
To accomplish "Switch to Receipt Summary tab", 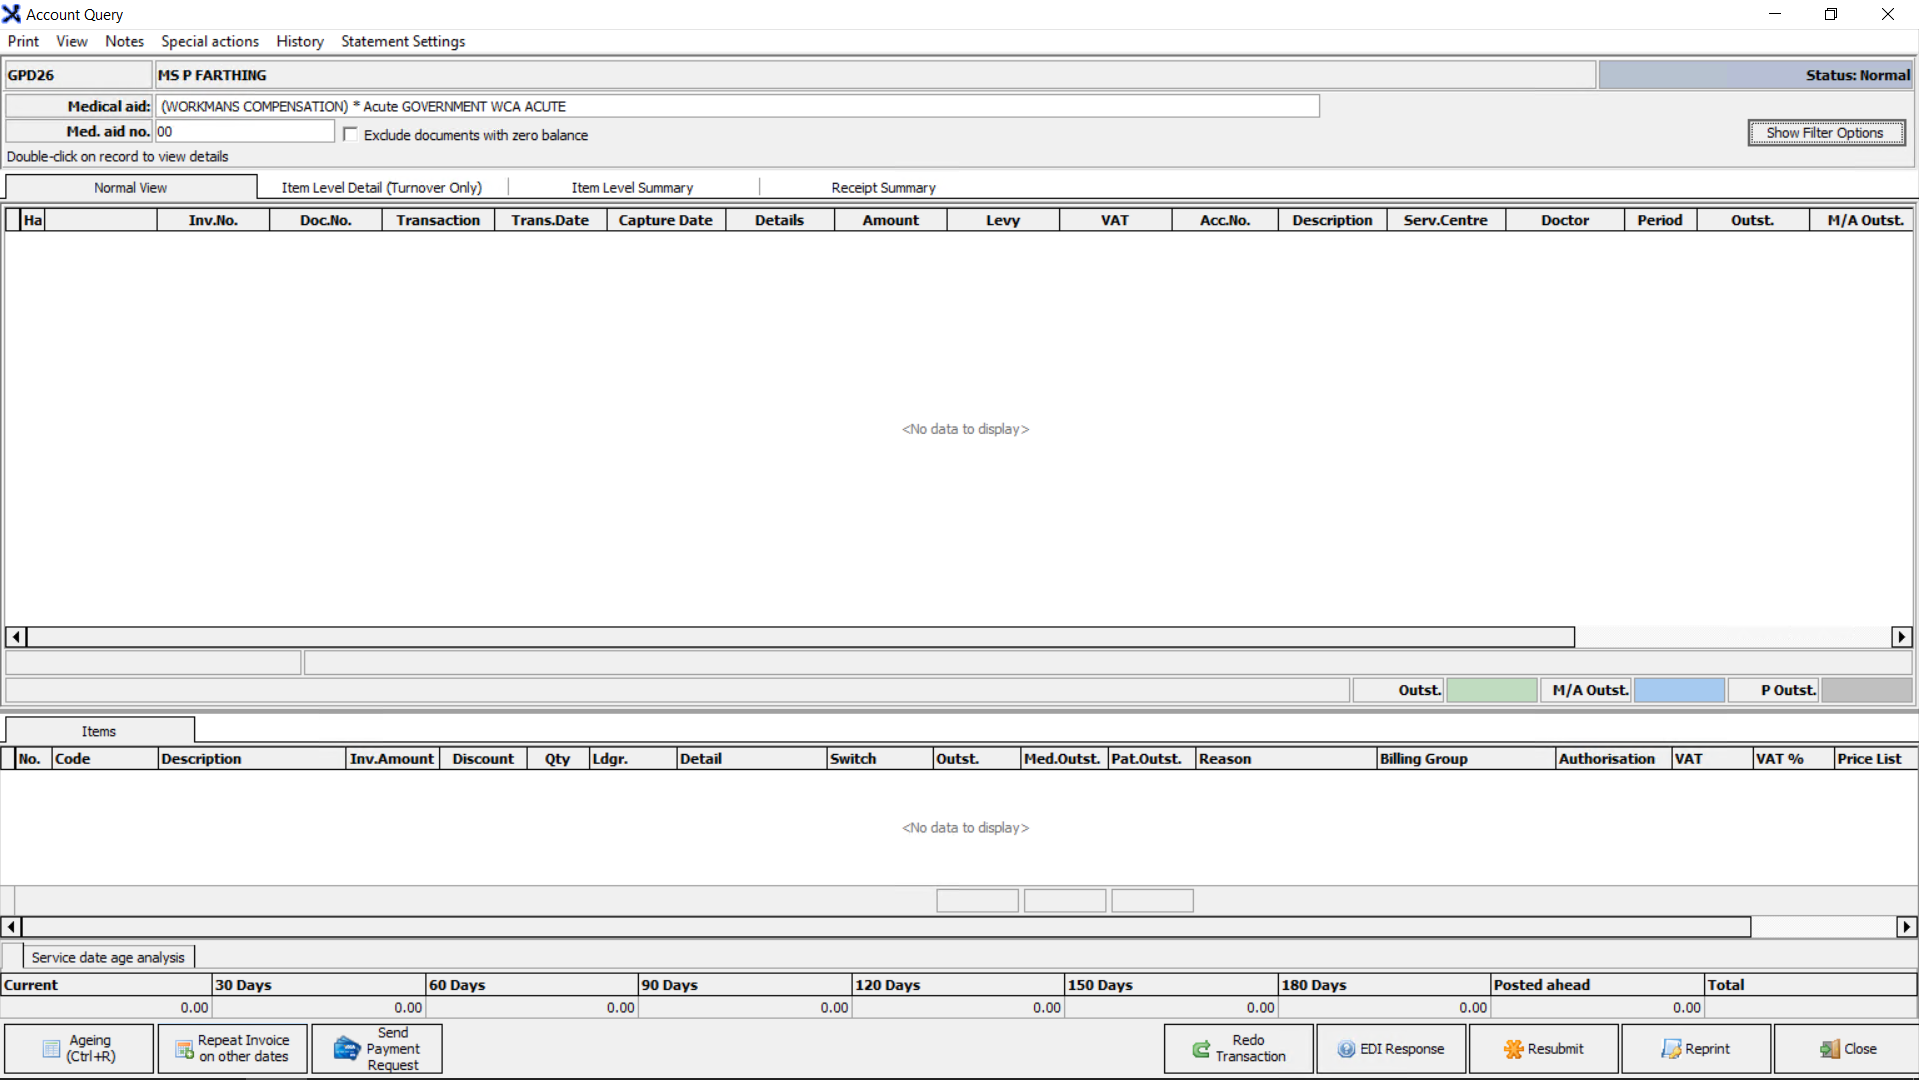I will (x=884, y=187).
